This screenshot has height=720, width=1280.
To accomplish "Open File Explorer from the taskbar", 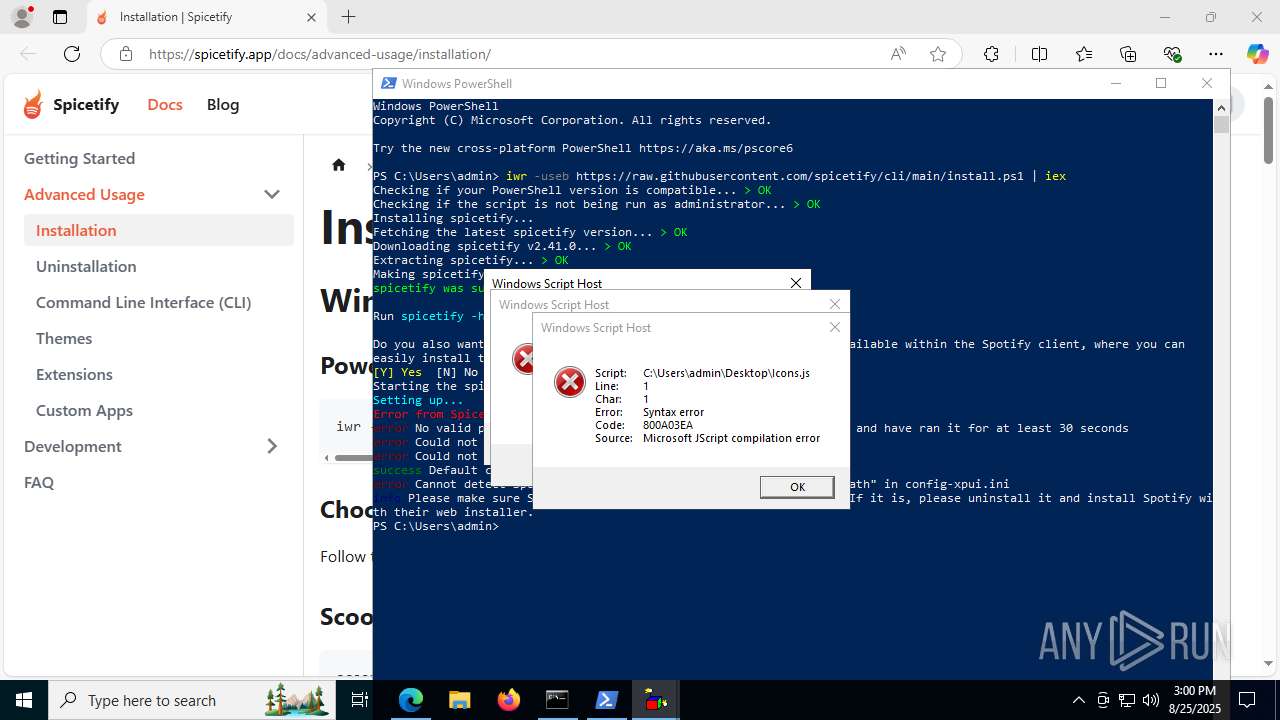I will click(459, 700).
